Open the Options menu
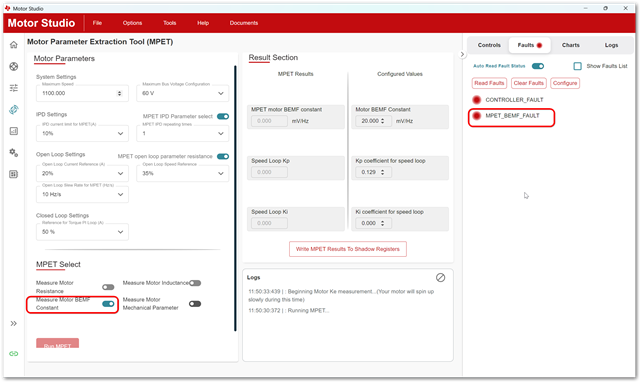Image resolution: width=640 pixels, height=382 pixels. point(132,23)
